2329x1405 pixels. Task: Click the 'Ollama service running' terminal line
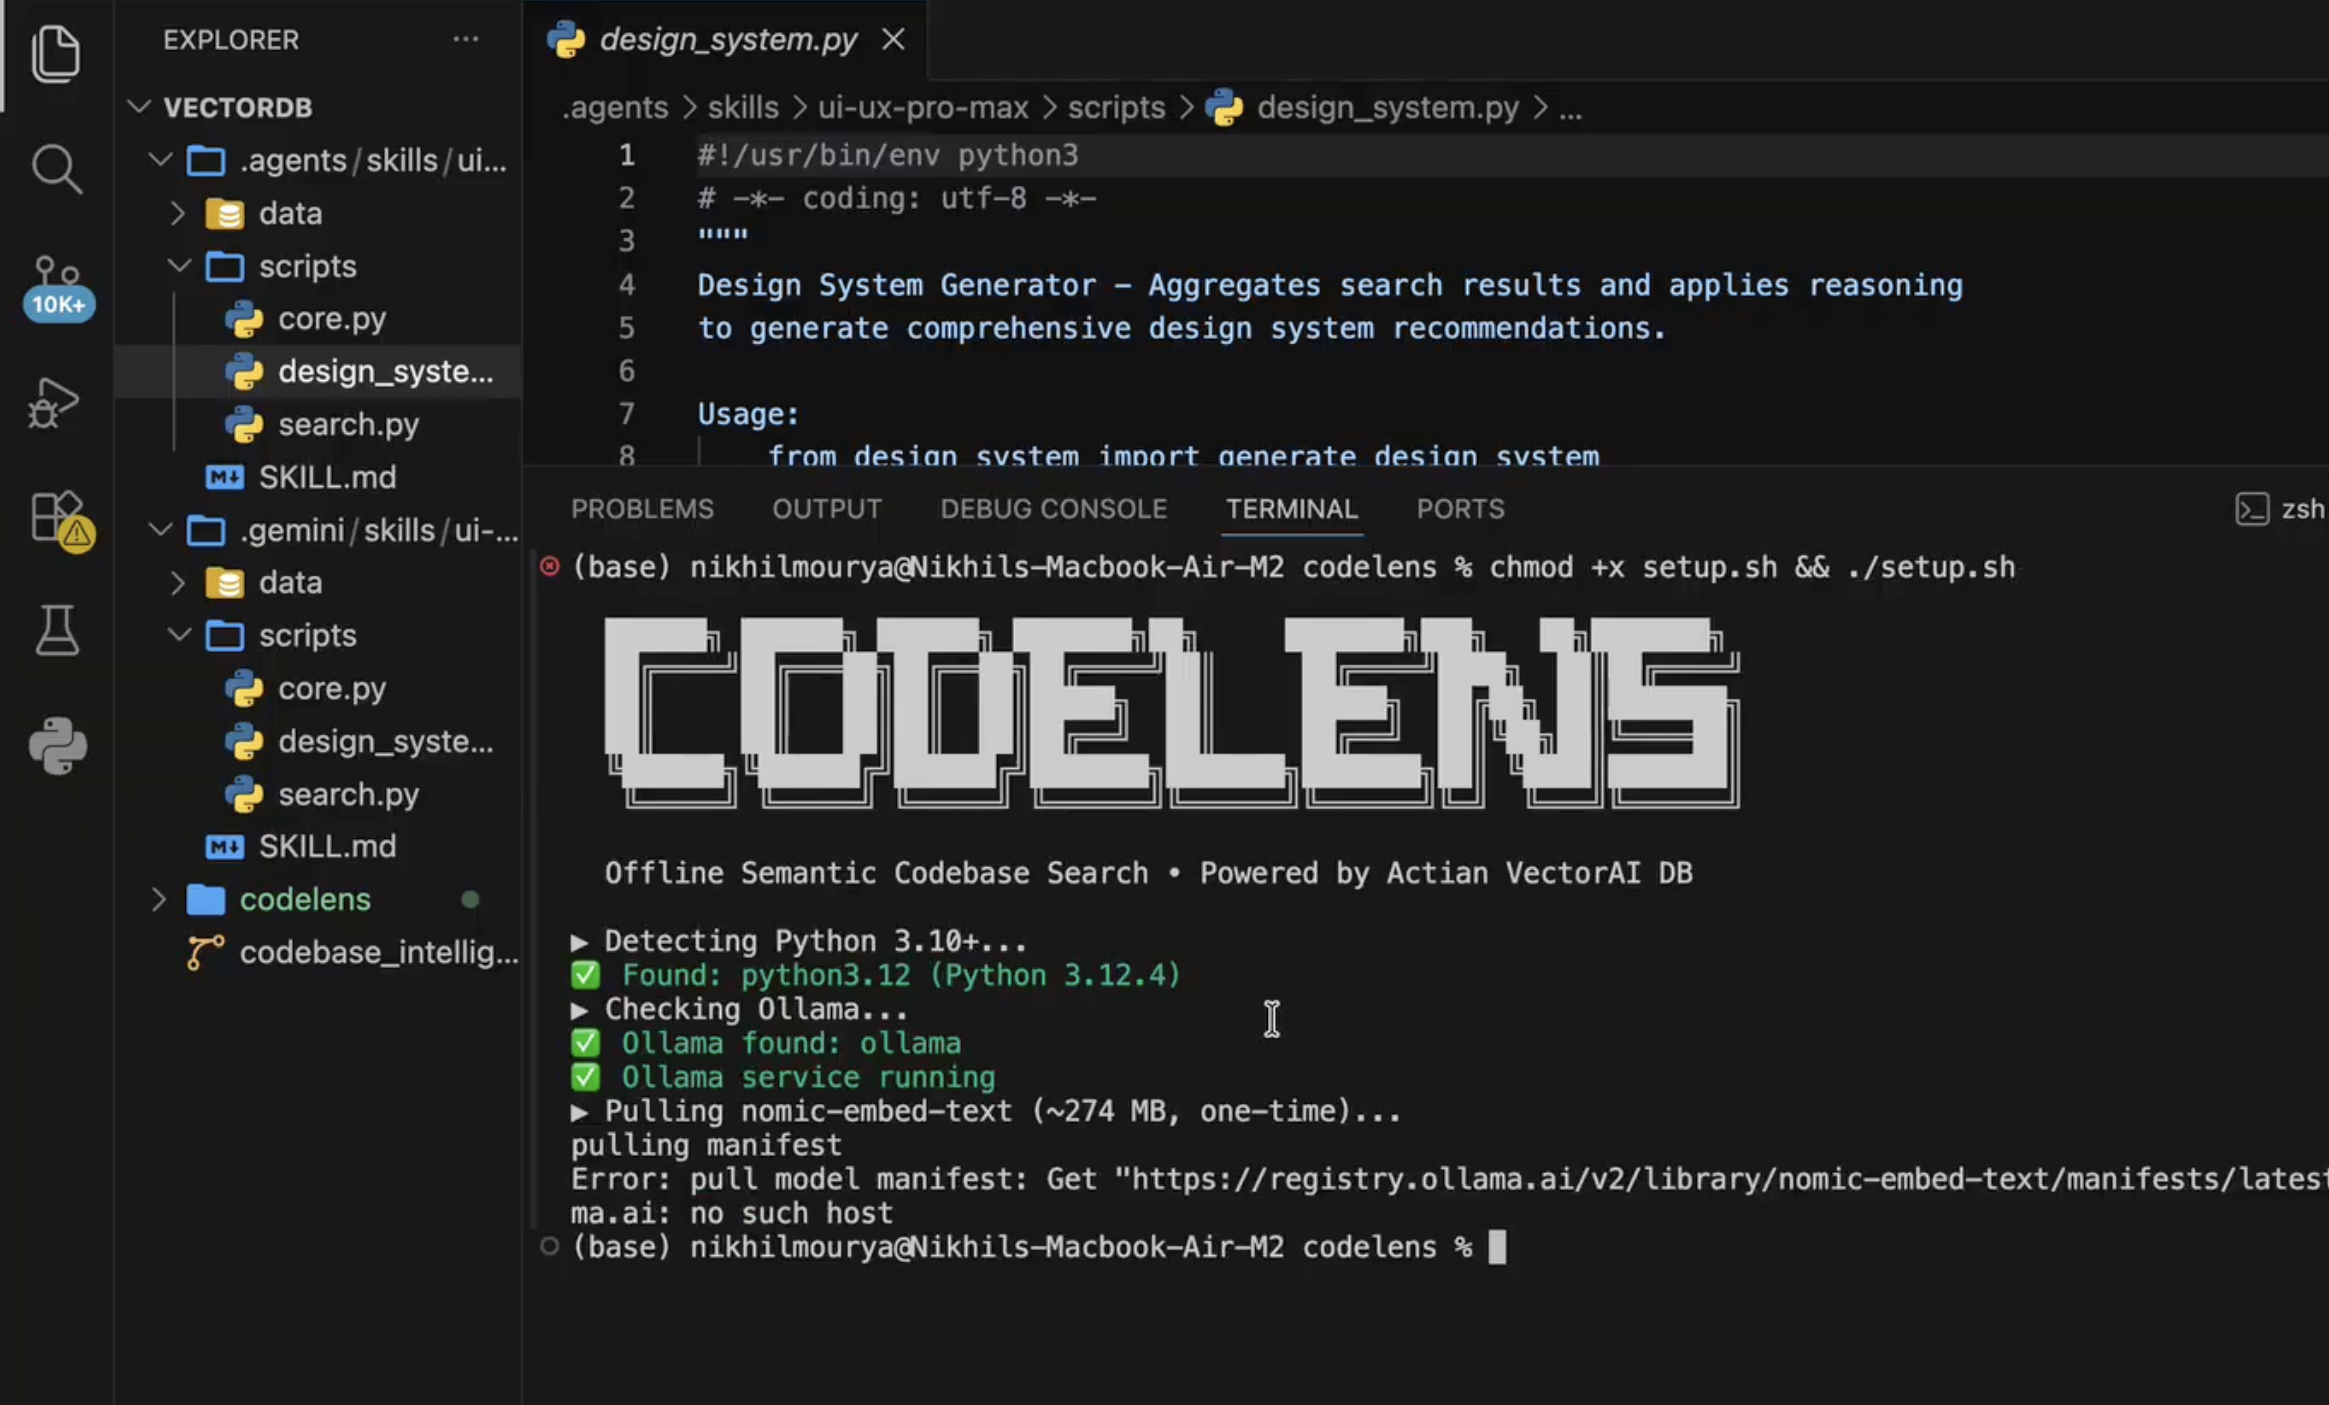(783, 1077)
